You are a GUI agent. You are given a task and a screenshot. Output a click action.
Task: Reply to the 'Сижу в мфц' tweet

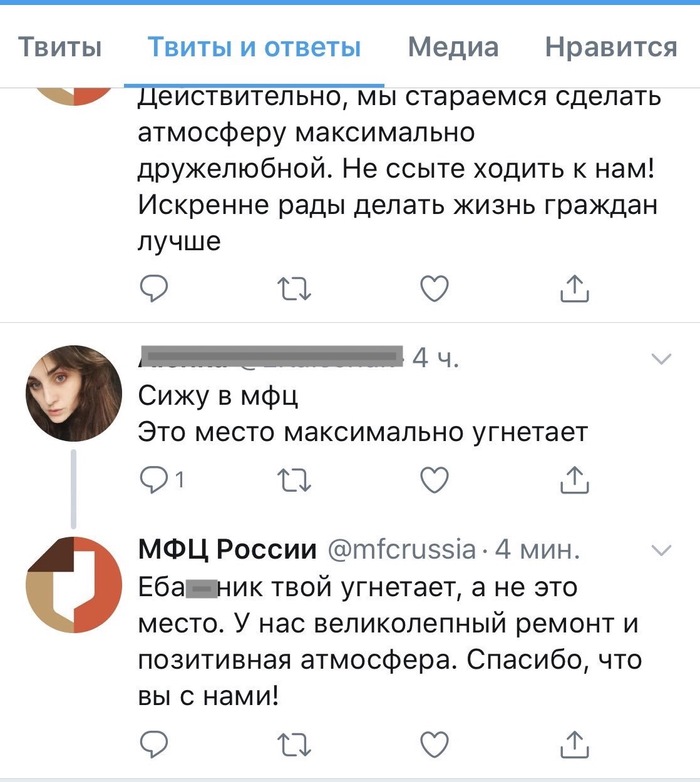tap(153, 481)
